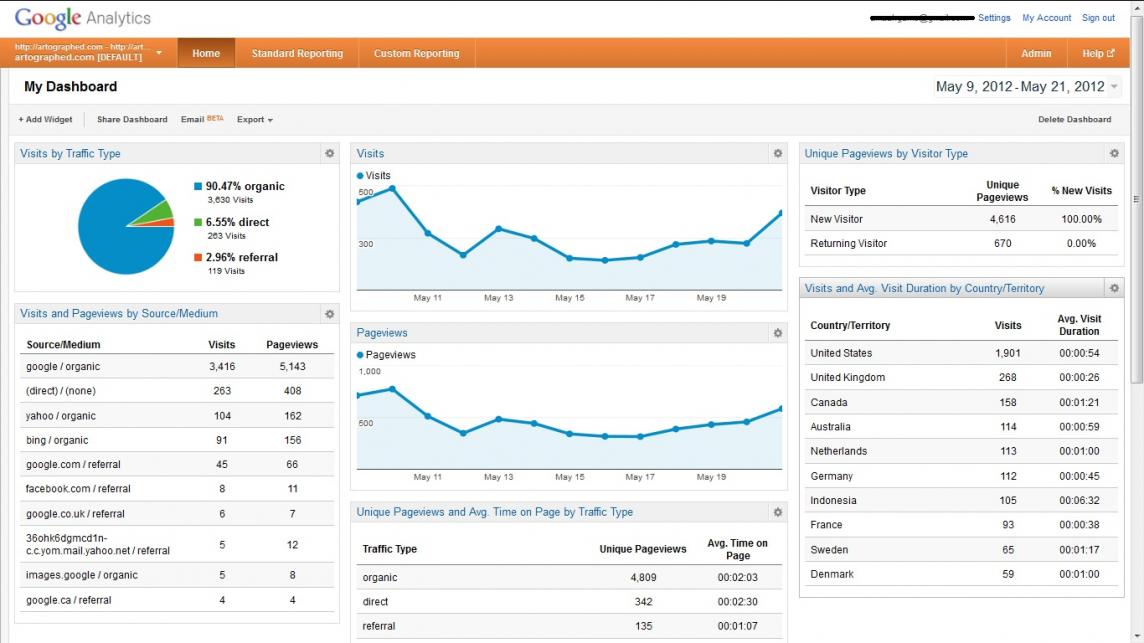Click the Returning Visitor row

click(962, 244)
